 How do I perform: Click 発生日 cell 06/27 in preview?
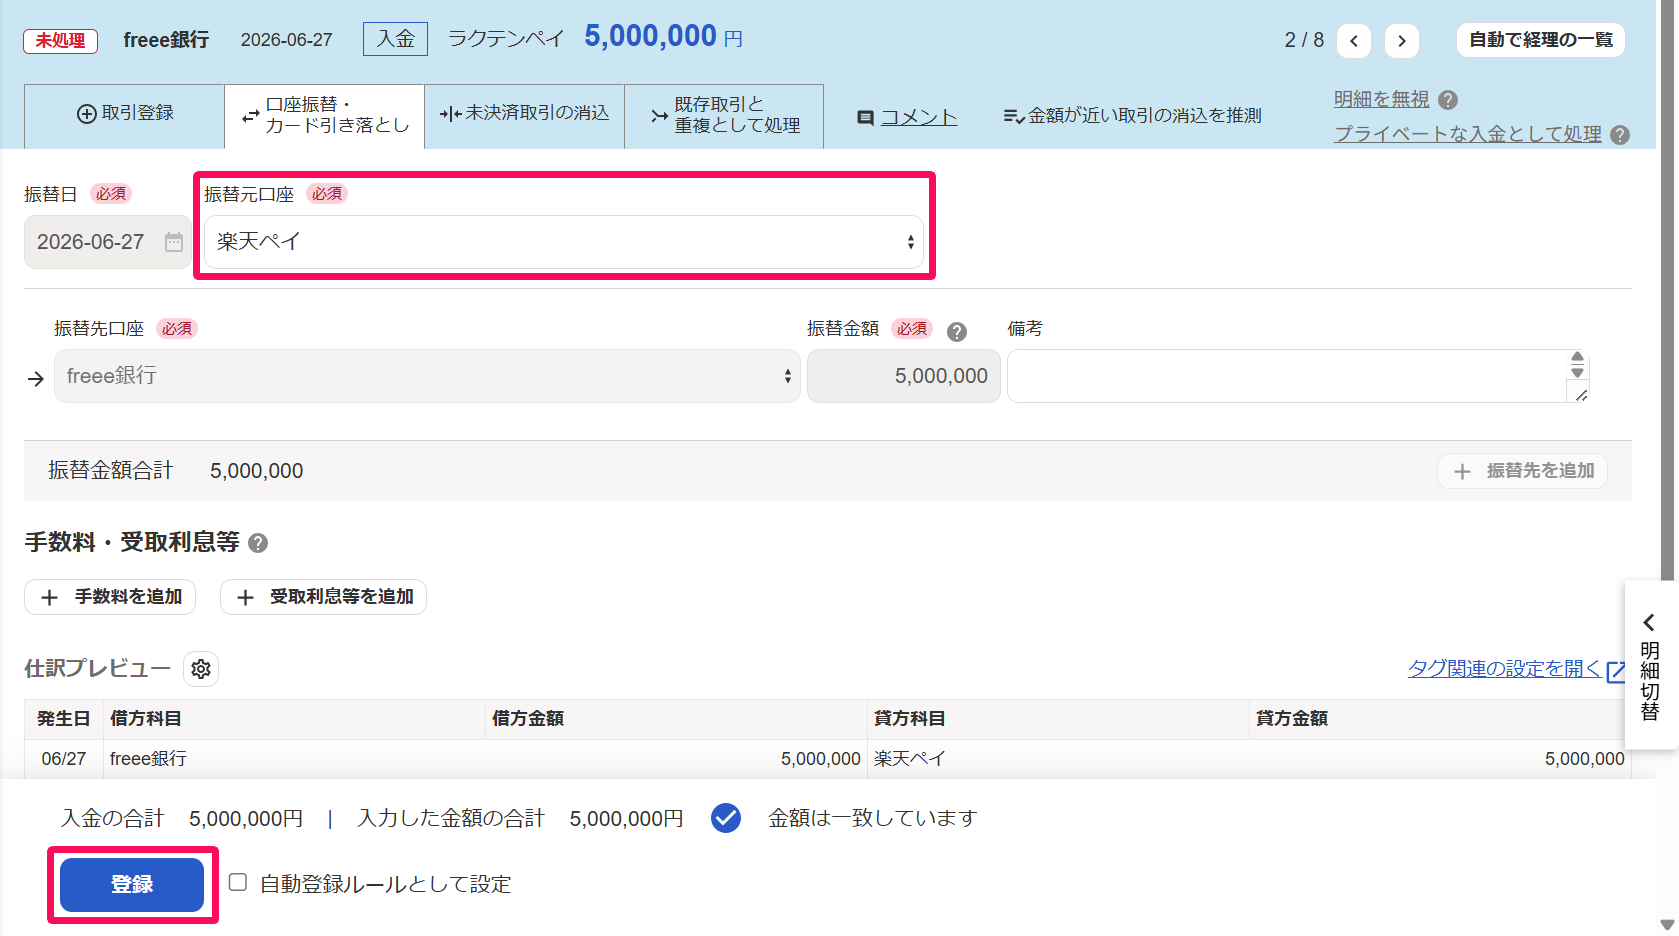coord(64,759)
